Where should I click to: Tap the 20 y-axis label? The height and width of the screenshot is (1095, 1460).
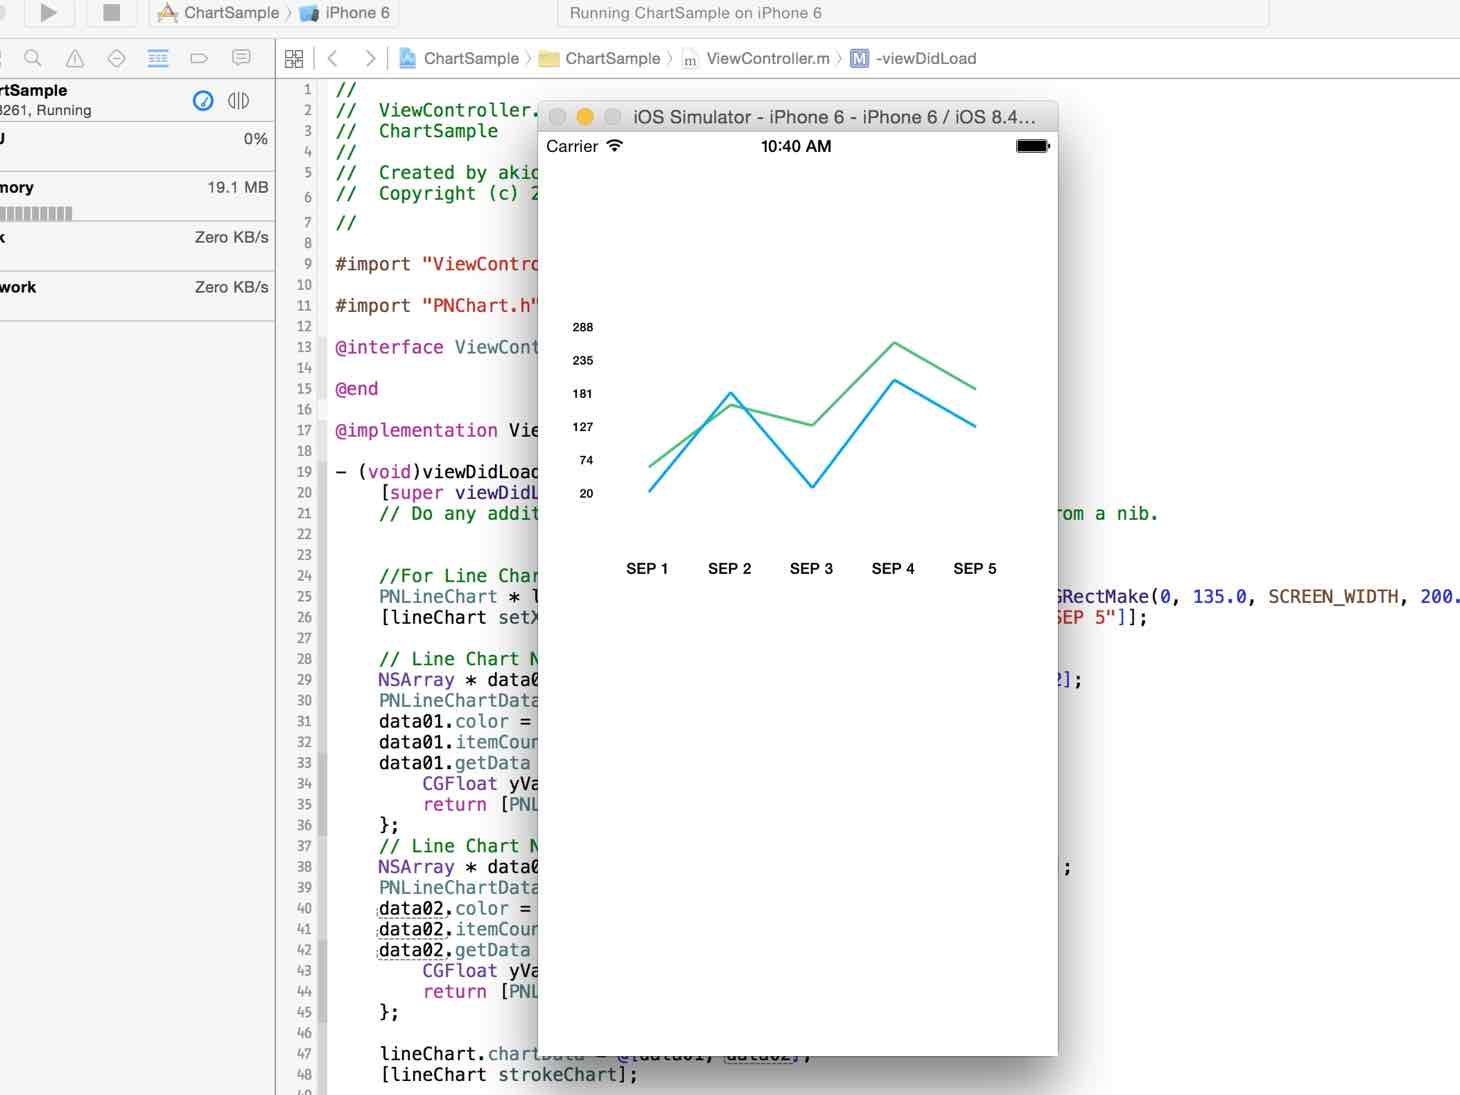pos(586,493)
